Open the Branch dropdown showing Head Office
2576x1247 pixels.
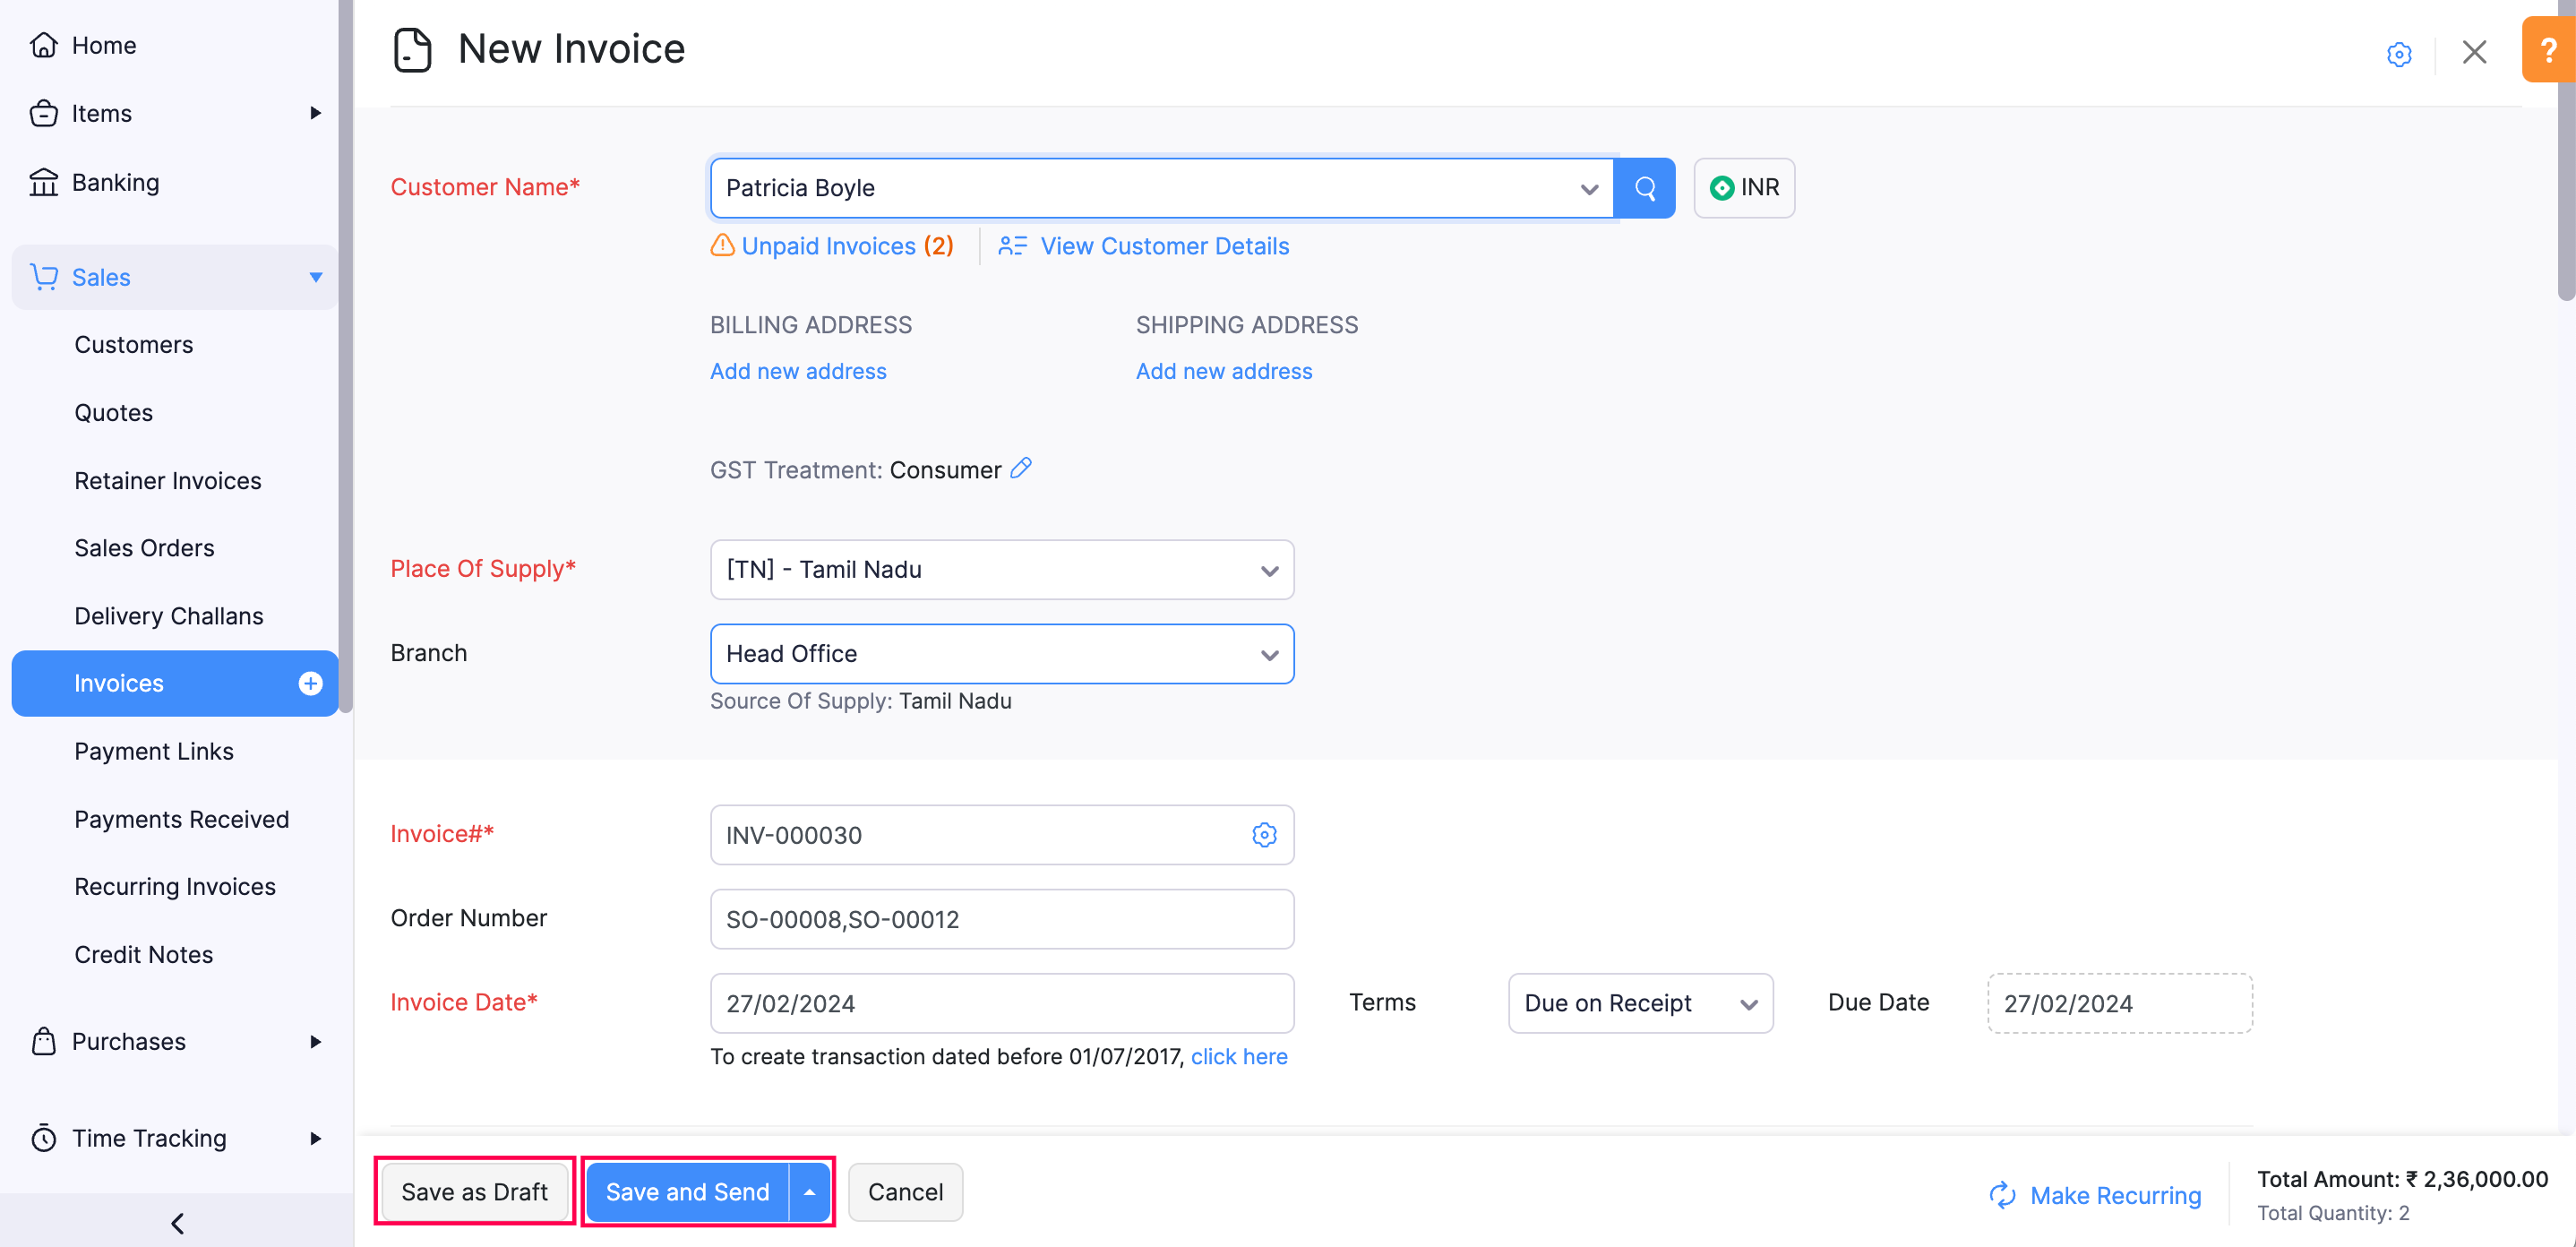pos(1269,654)
